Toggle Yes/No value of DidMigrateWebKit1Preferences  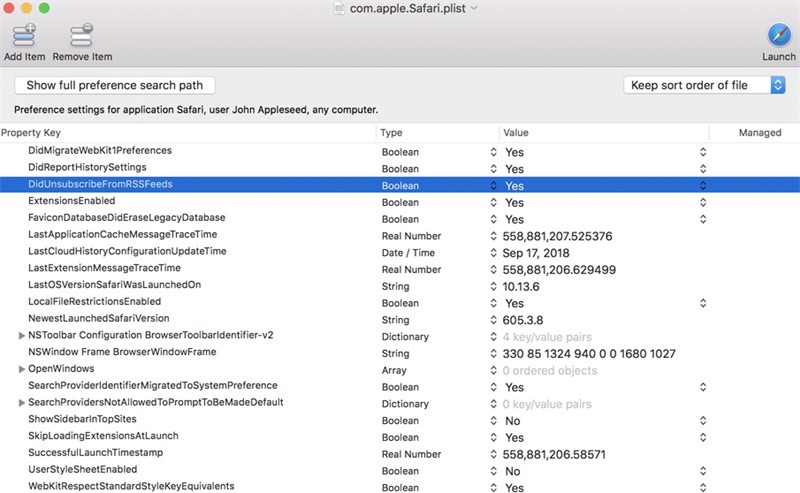[703, 152]
